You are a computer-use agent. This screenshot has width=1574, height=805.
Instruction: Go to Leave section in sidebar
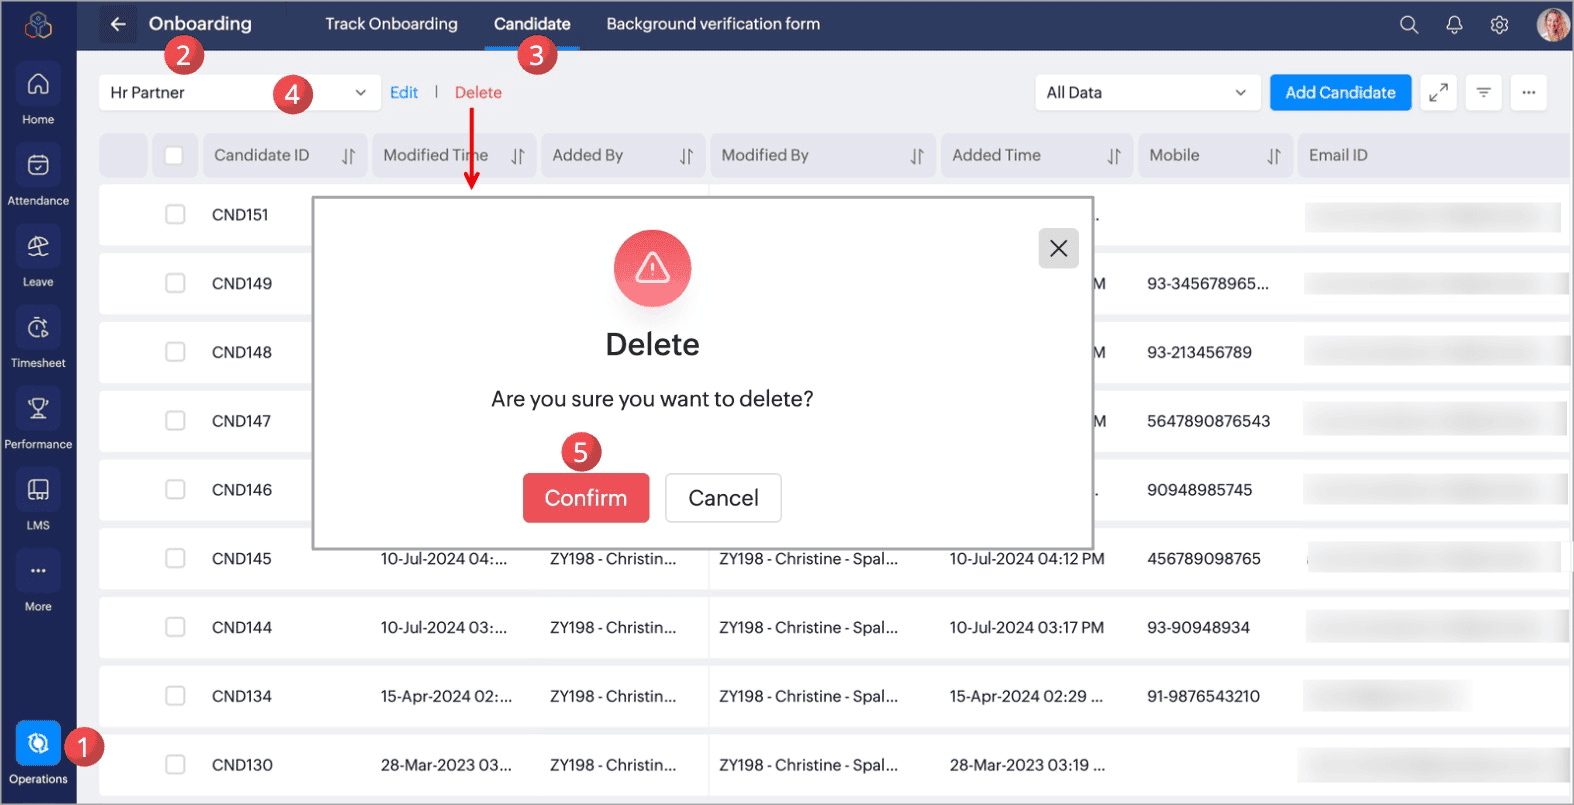38,247
